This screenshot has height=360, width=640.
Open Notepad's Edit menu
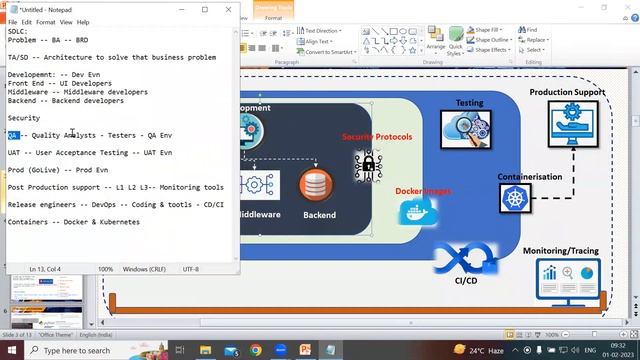click(x=27, y=22)
